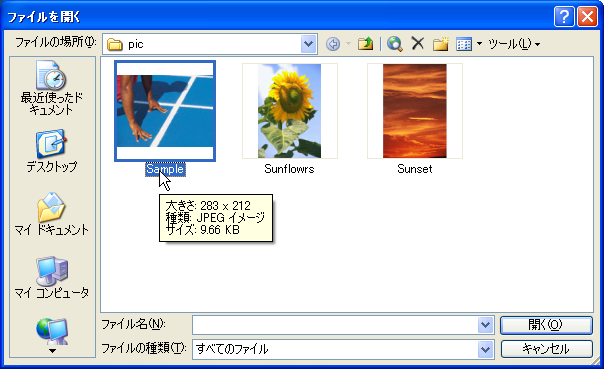Click the 開く(O) button
Image resolution: width=604 pixels, height=369 pixels.
pos(546,325)
